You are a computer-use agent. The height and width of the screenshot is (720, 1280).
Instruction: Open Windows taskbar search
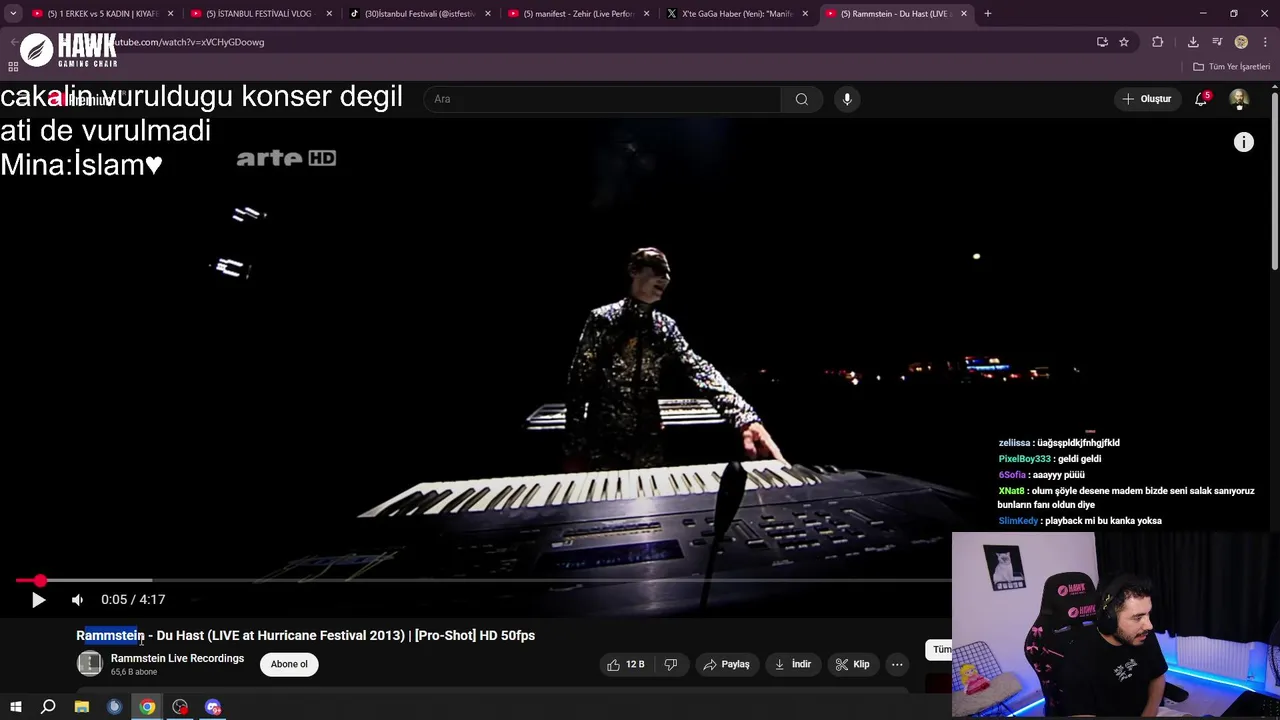click(48, 707)
